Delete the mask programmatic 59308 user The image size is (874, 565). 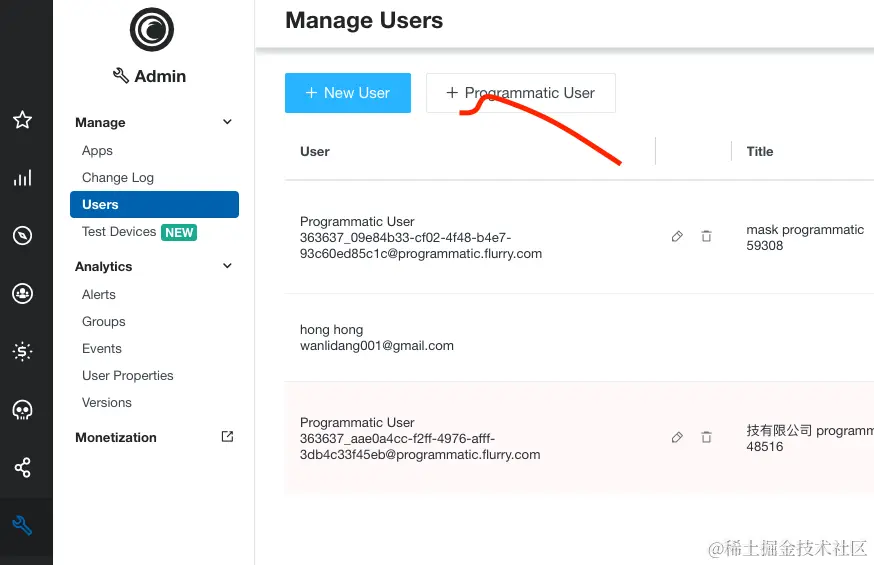706,236
